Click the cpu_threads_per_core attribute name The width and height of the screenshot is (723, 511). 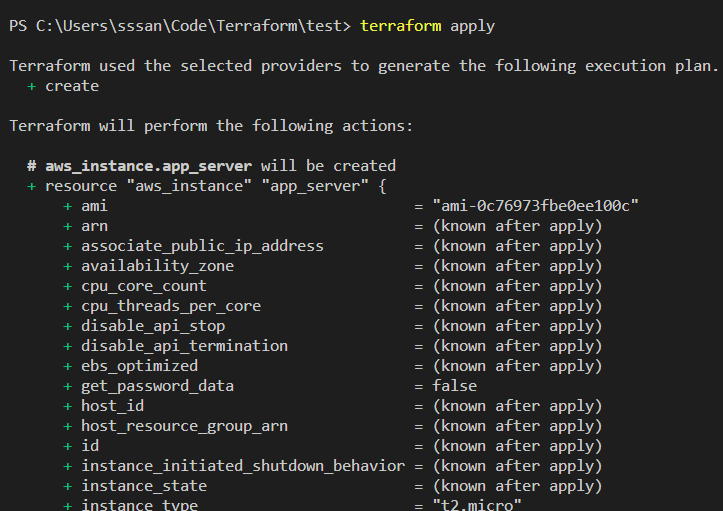click(x=171, y=306)
